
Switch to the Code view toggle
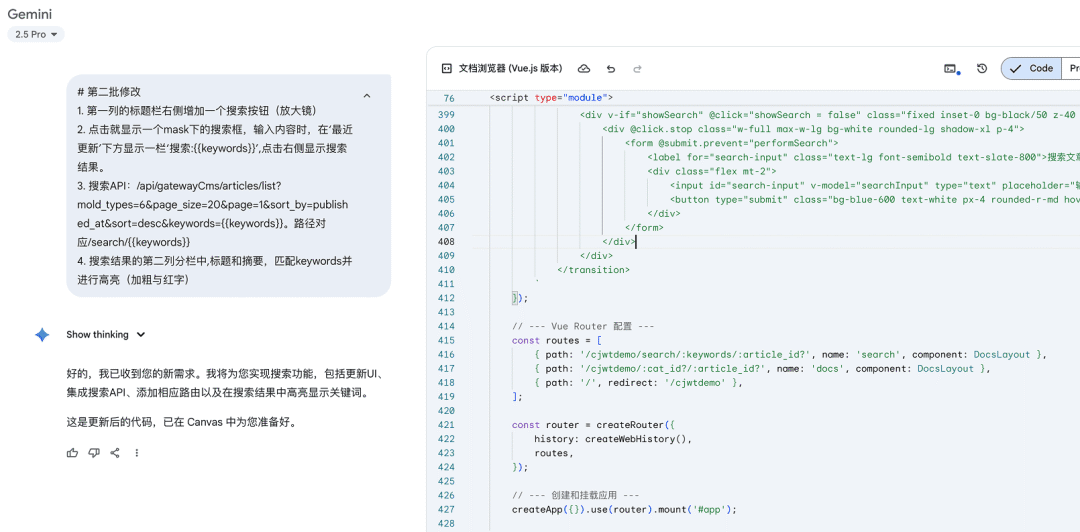[1032, 69]
